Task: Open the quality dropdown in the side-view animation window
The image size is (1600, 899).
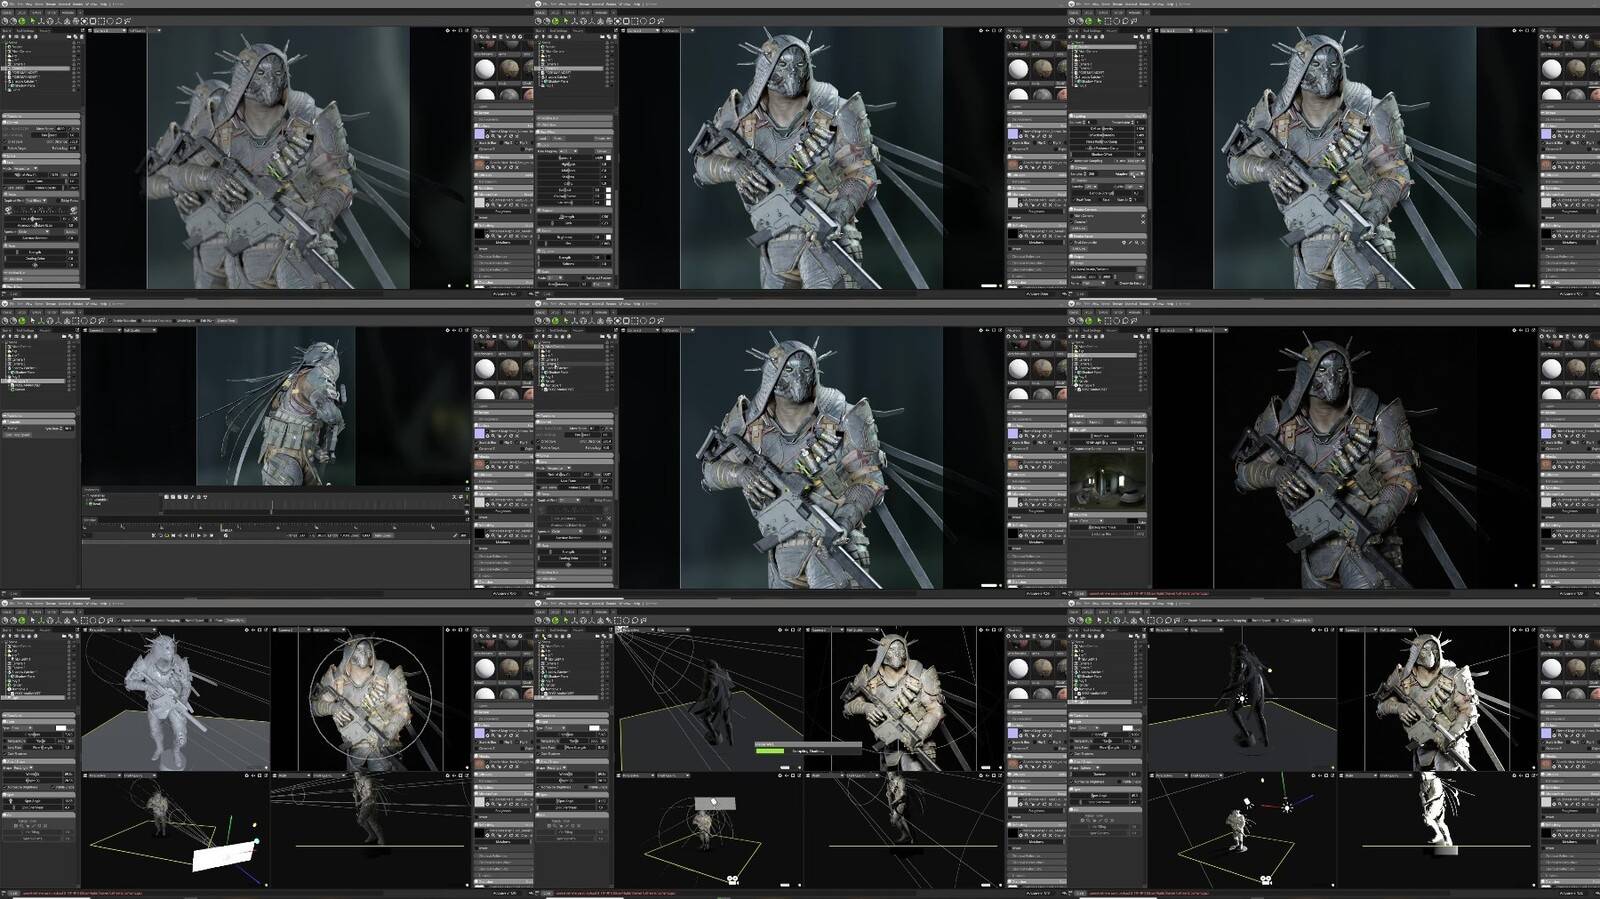Action: coord(141,330)
